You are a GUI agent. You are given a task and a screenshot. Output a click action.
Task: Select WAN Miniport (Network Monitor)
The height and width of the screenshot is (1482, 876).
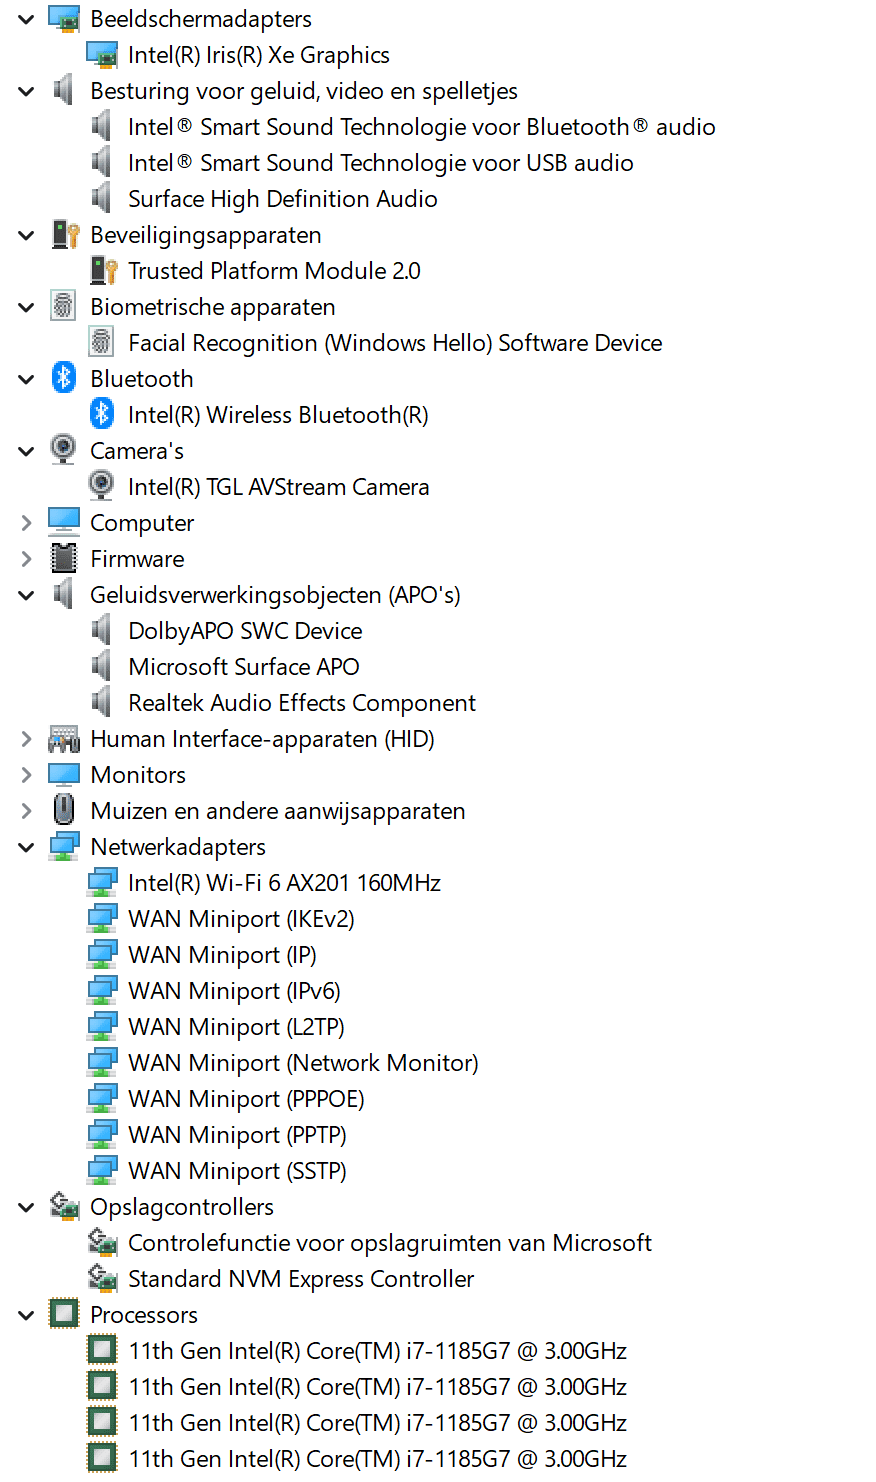pos(303,1063)
